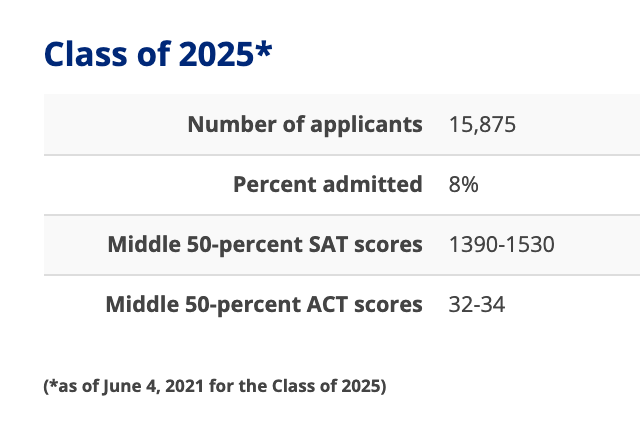Click the "Class of 2025*" heading
The width and height of the screenshot is (640, 442).
(x=157, y=53)
